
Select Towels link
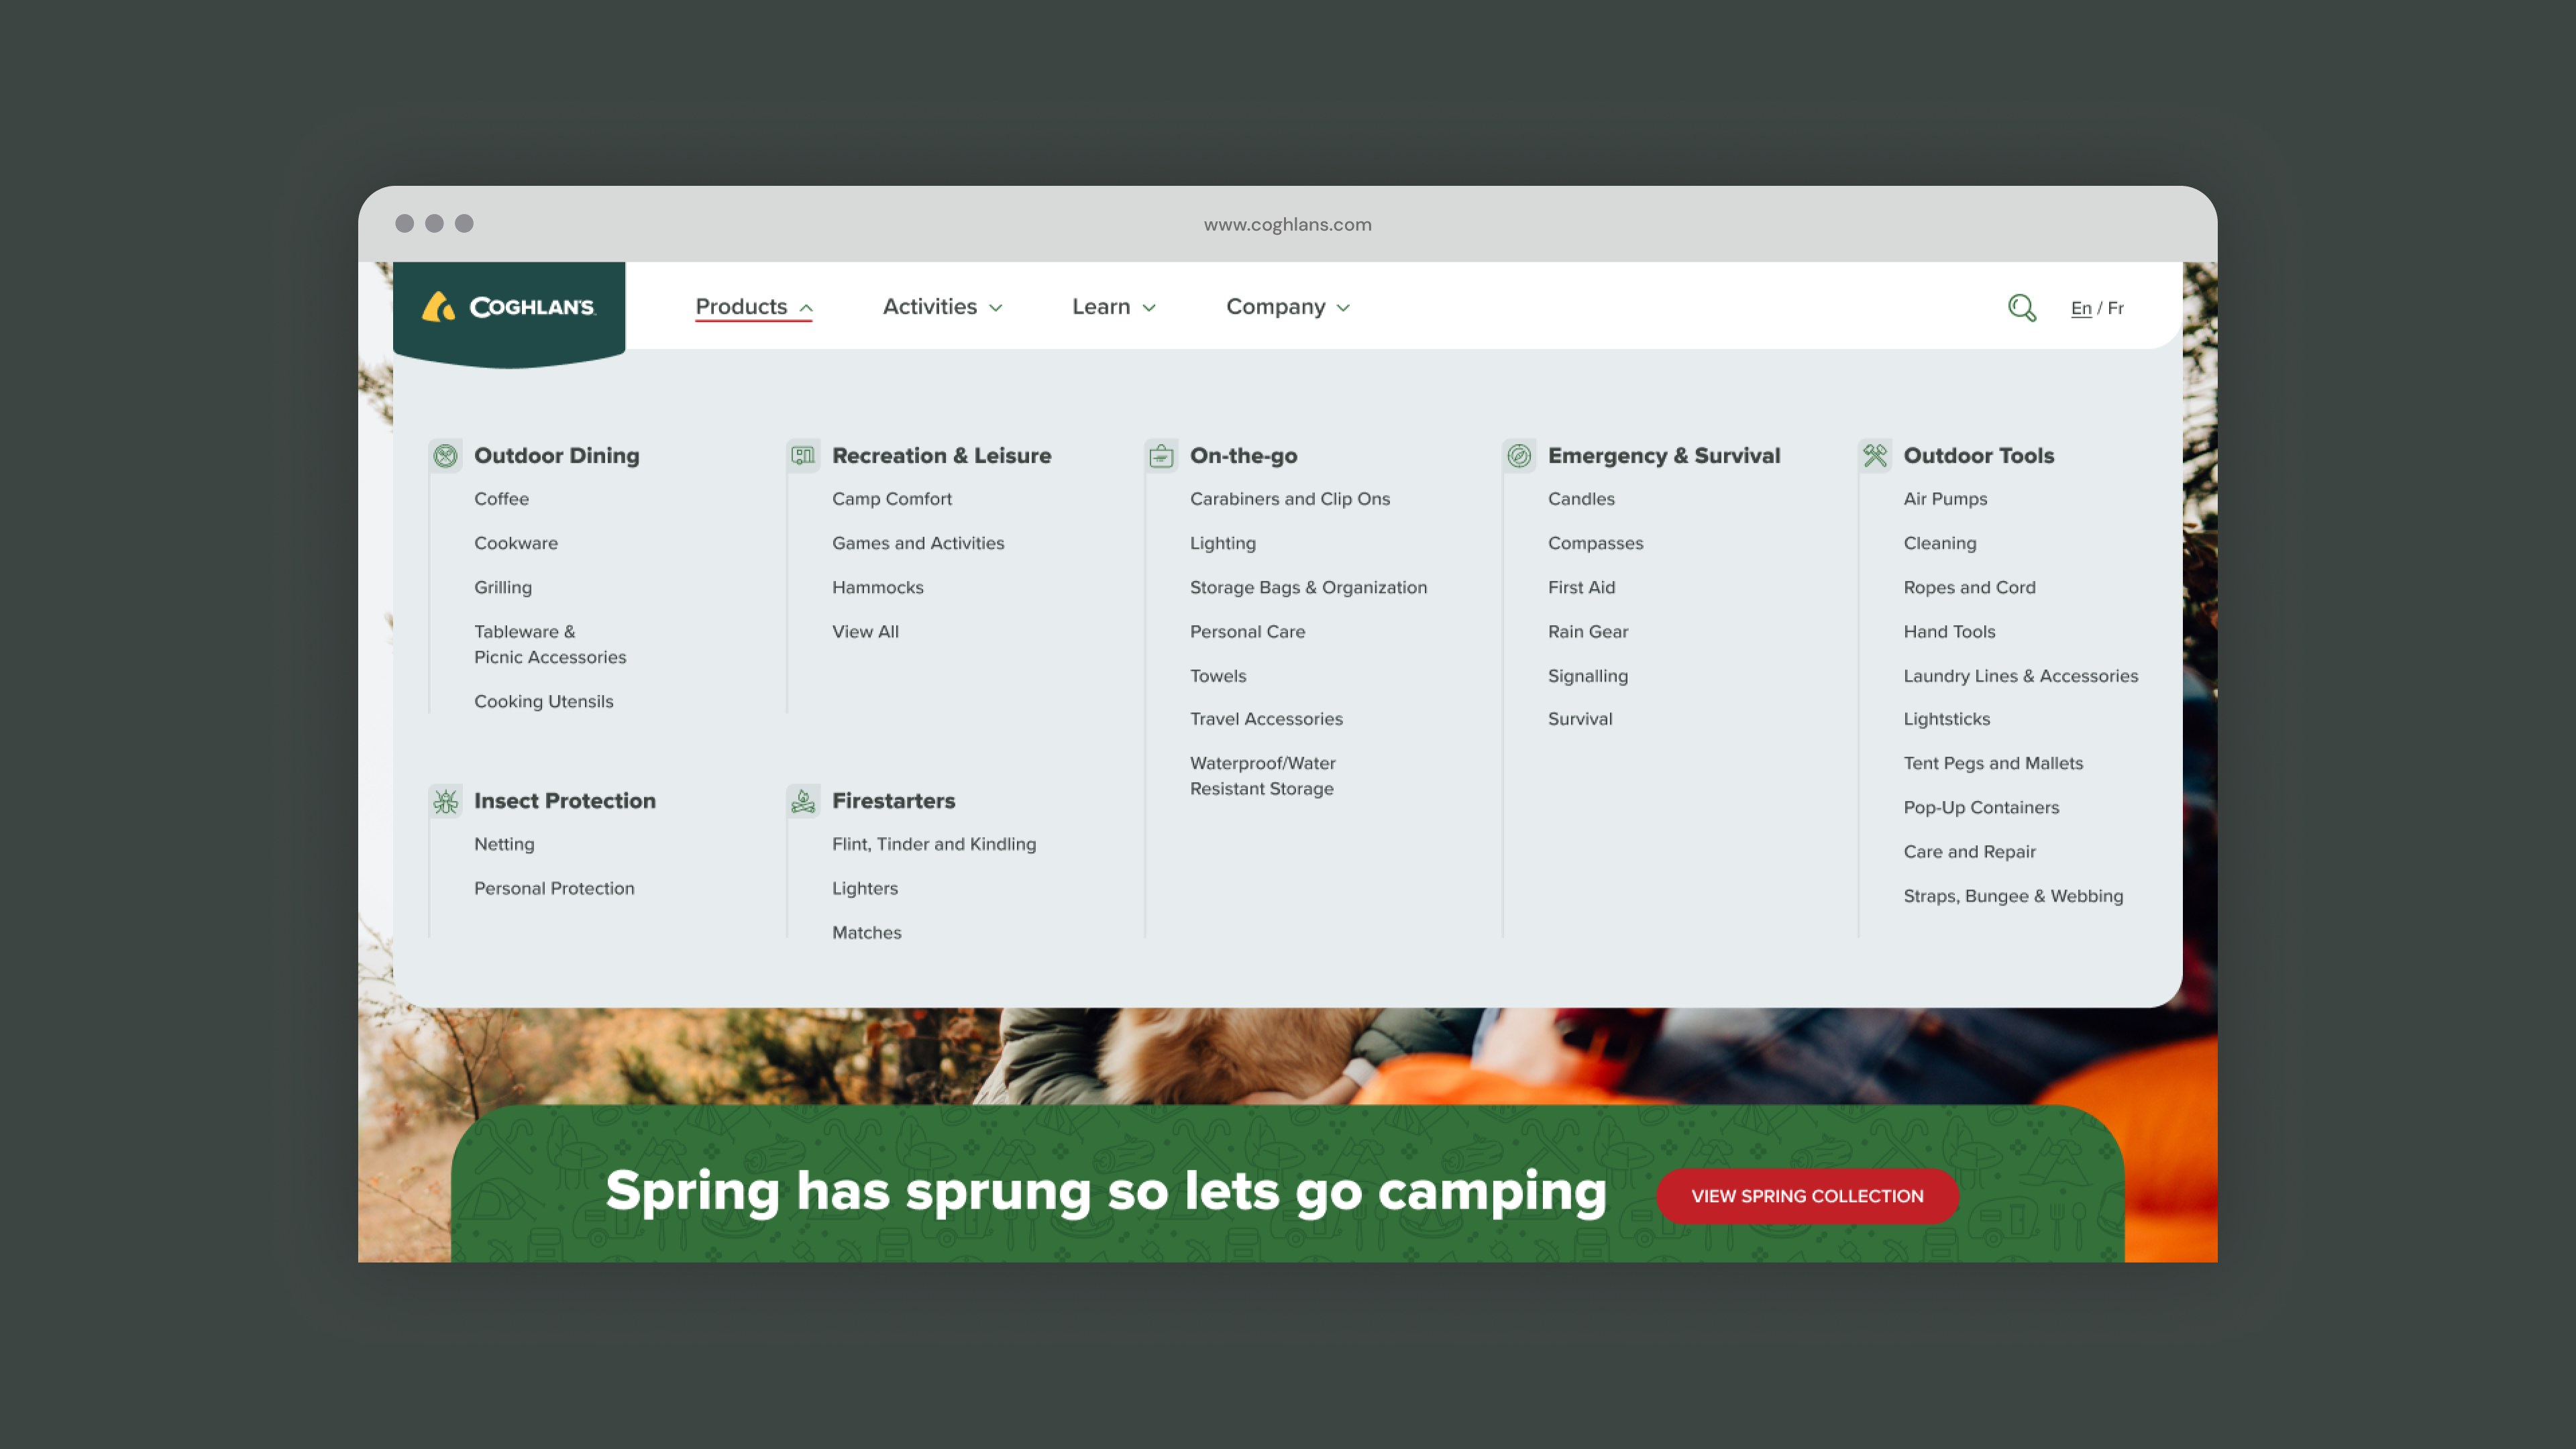[1218, 676]
